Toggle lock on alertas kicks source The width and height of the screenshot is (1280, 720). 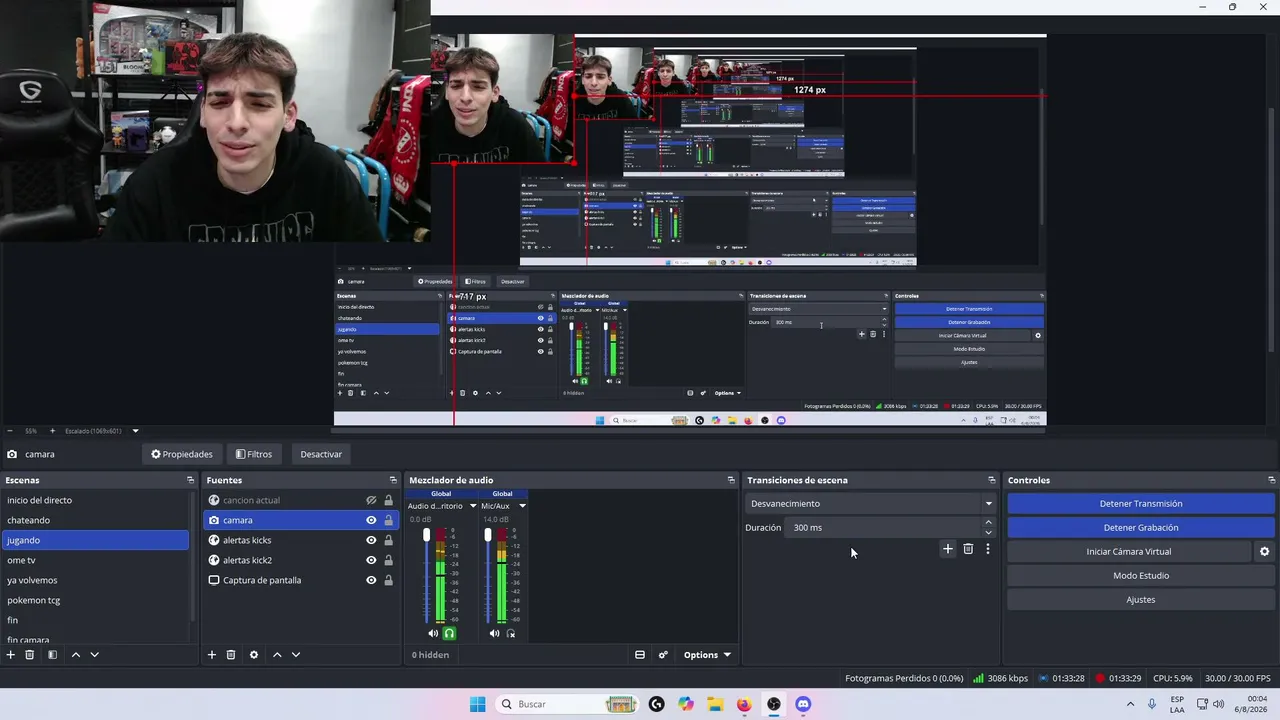coord(388,540)
